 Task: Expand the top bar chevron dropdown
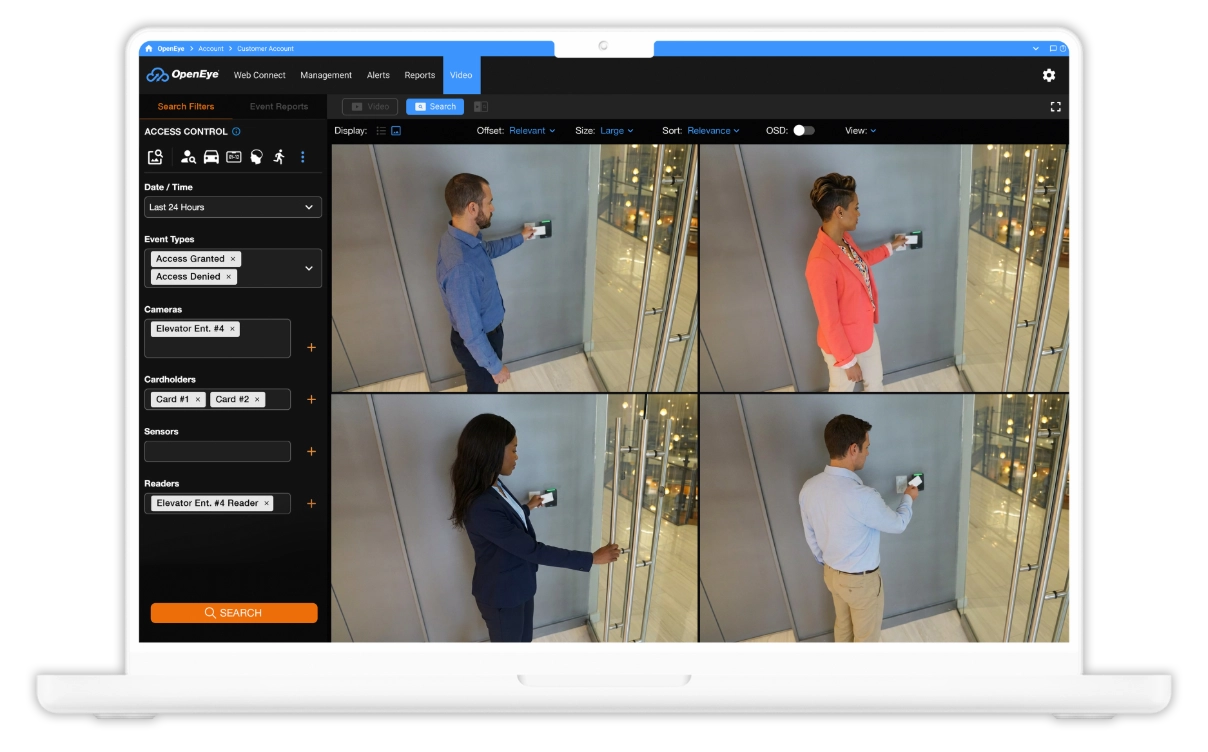coord(1036,48)
